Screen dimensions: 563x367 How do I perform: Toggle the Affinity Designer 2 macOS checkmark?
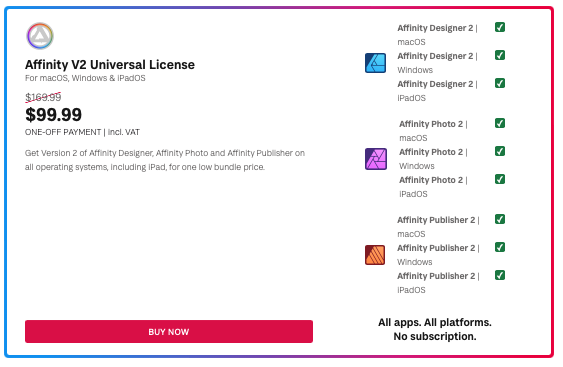coord(500,27)
